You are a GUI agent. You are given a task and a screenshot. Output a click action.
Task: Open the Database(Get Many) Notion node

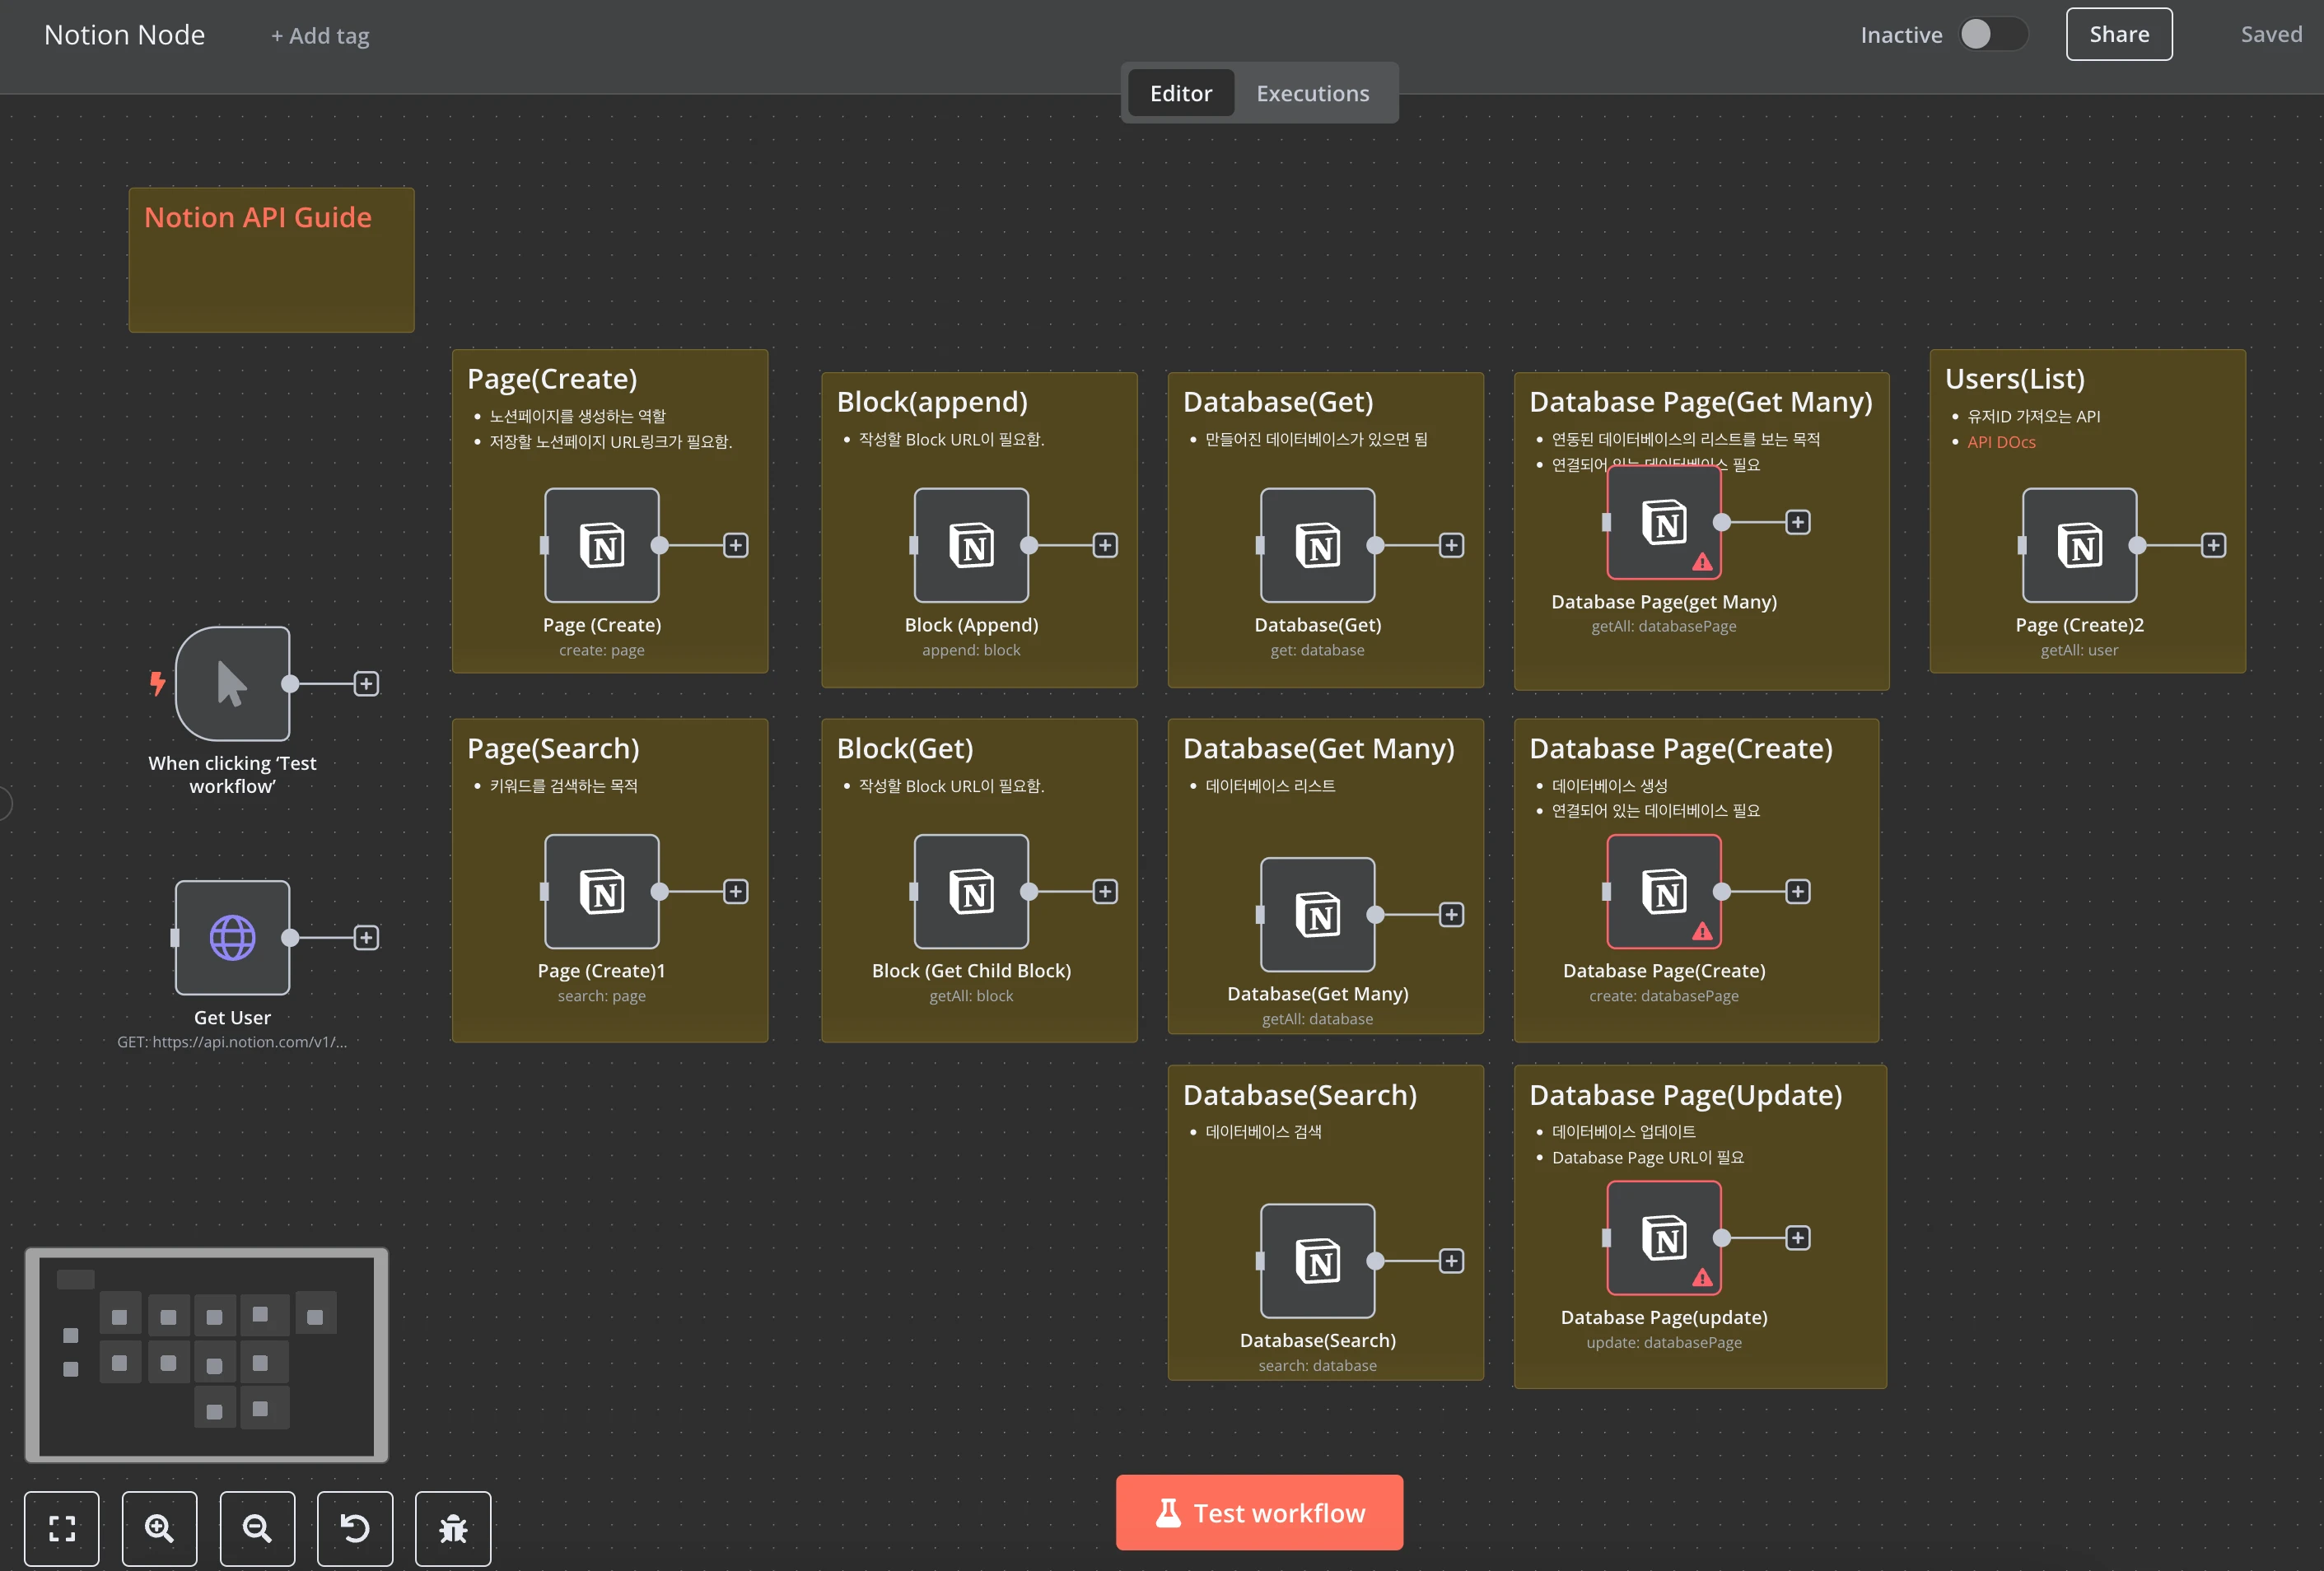point(1317,914)
